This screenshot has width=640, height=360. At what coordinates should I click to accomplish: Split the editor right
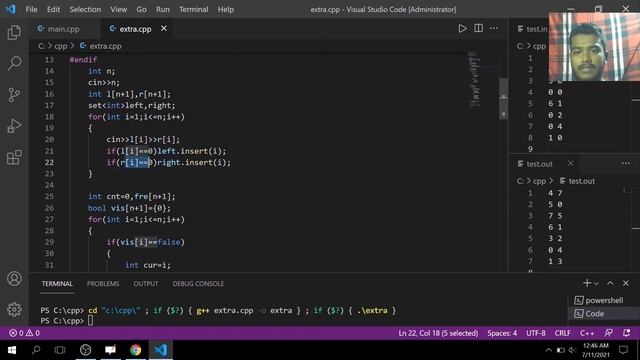478,28
